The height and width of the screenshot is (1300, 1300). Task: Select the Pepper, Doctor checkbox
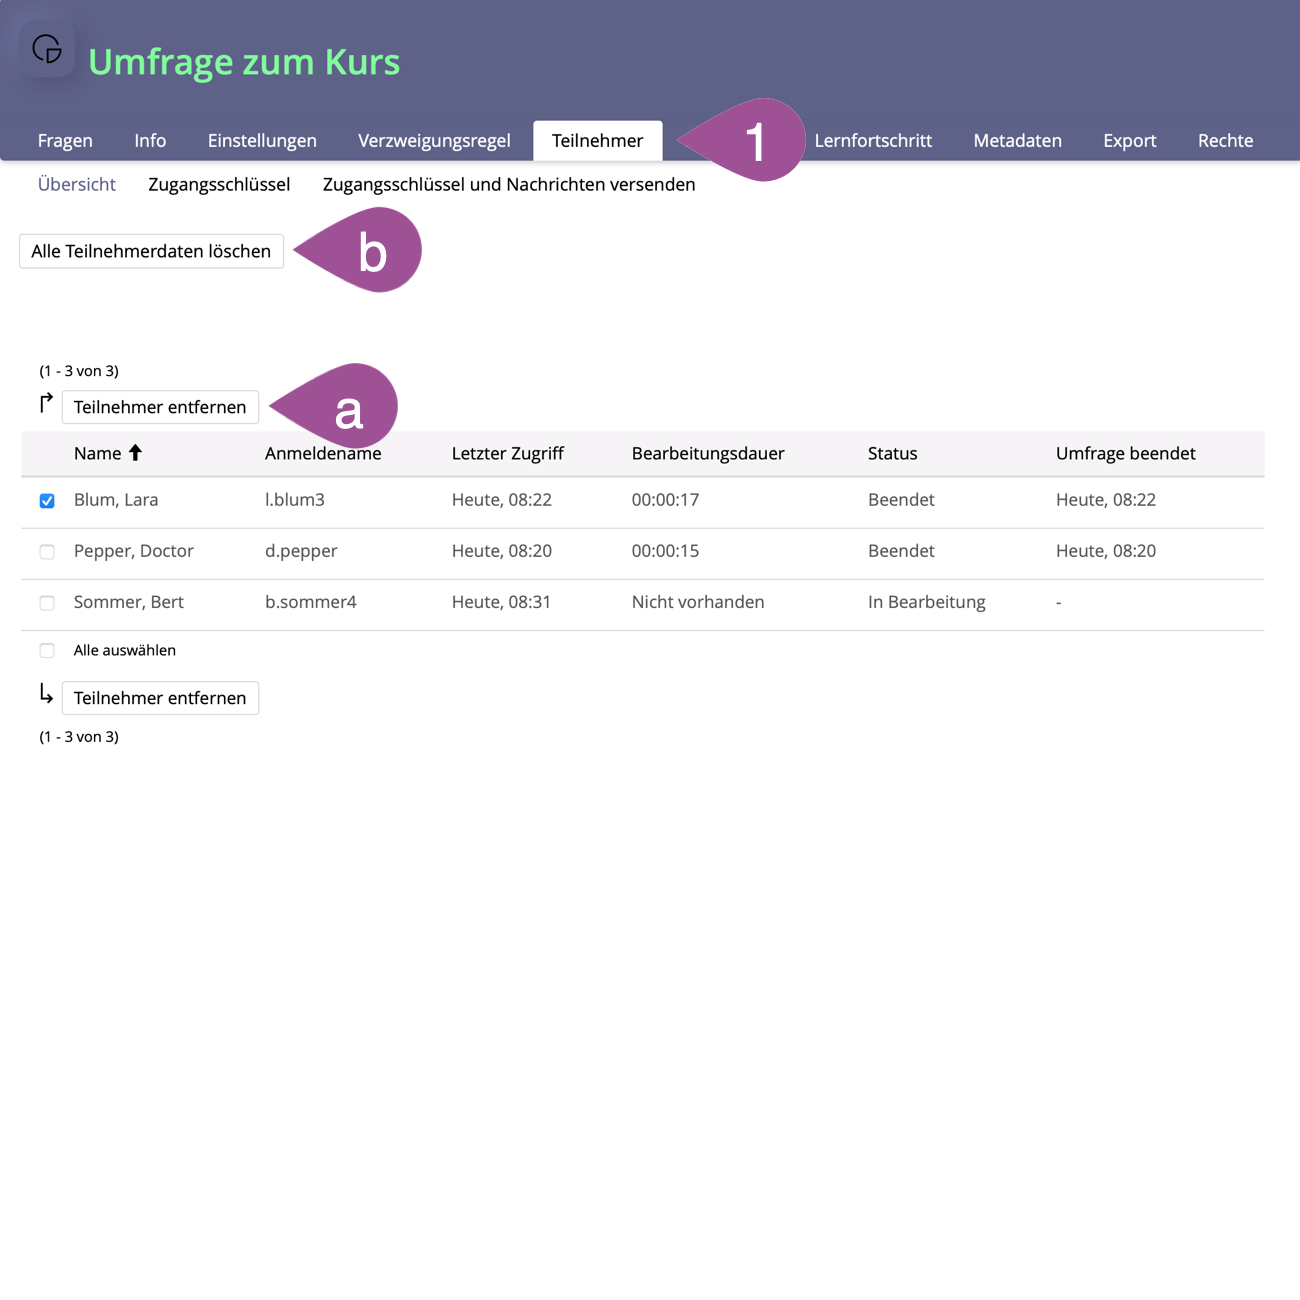(47, 552)
